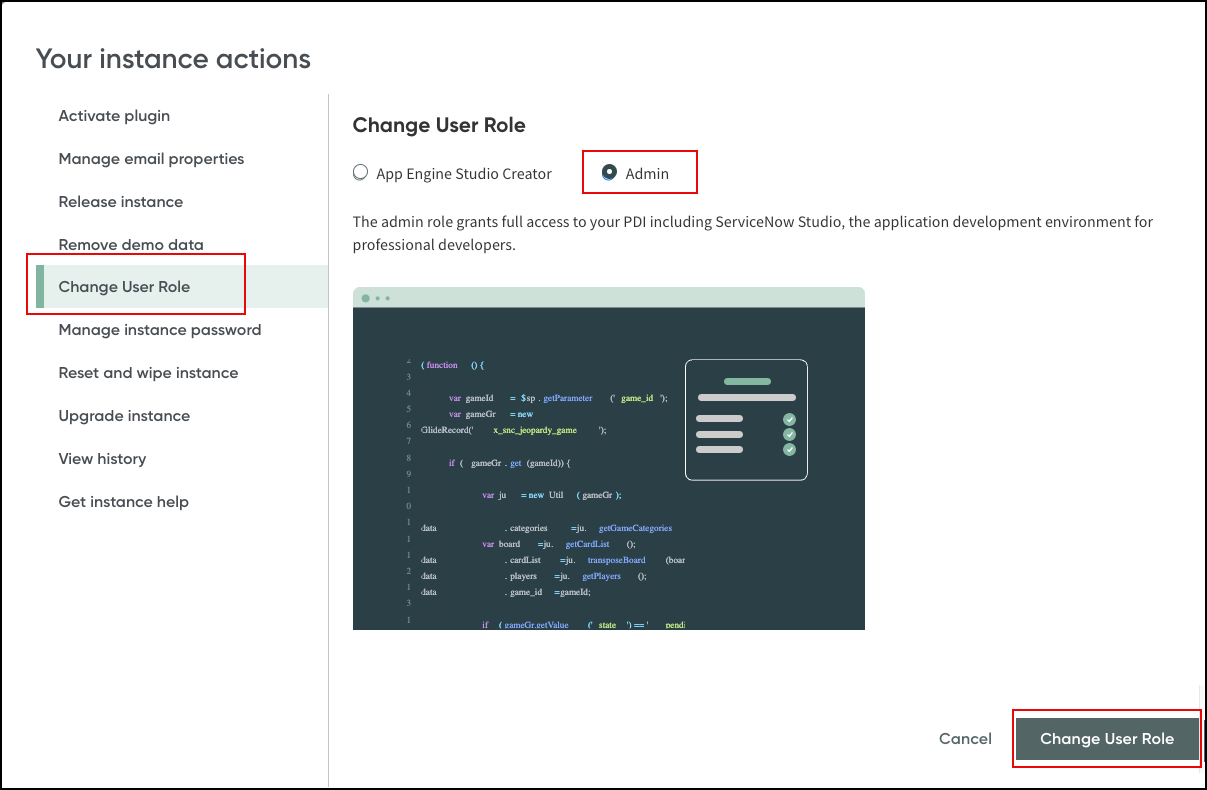Choose Release instance from the action list

pyautogui.click(x=120, y=202)
